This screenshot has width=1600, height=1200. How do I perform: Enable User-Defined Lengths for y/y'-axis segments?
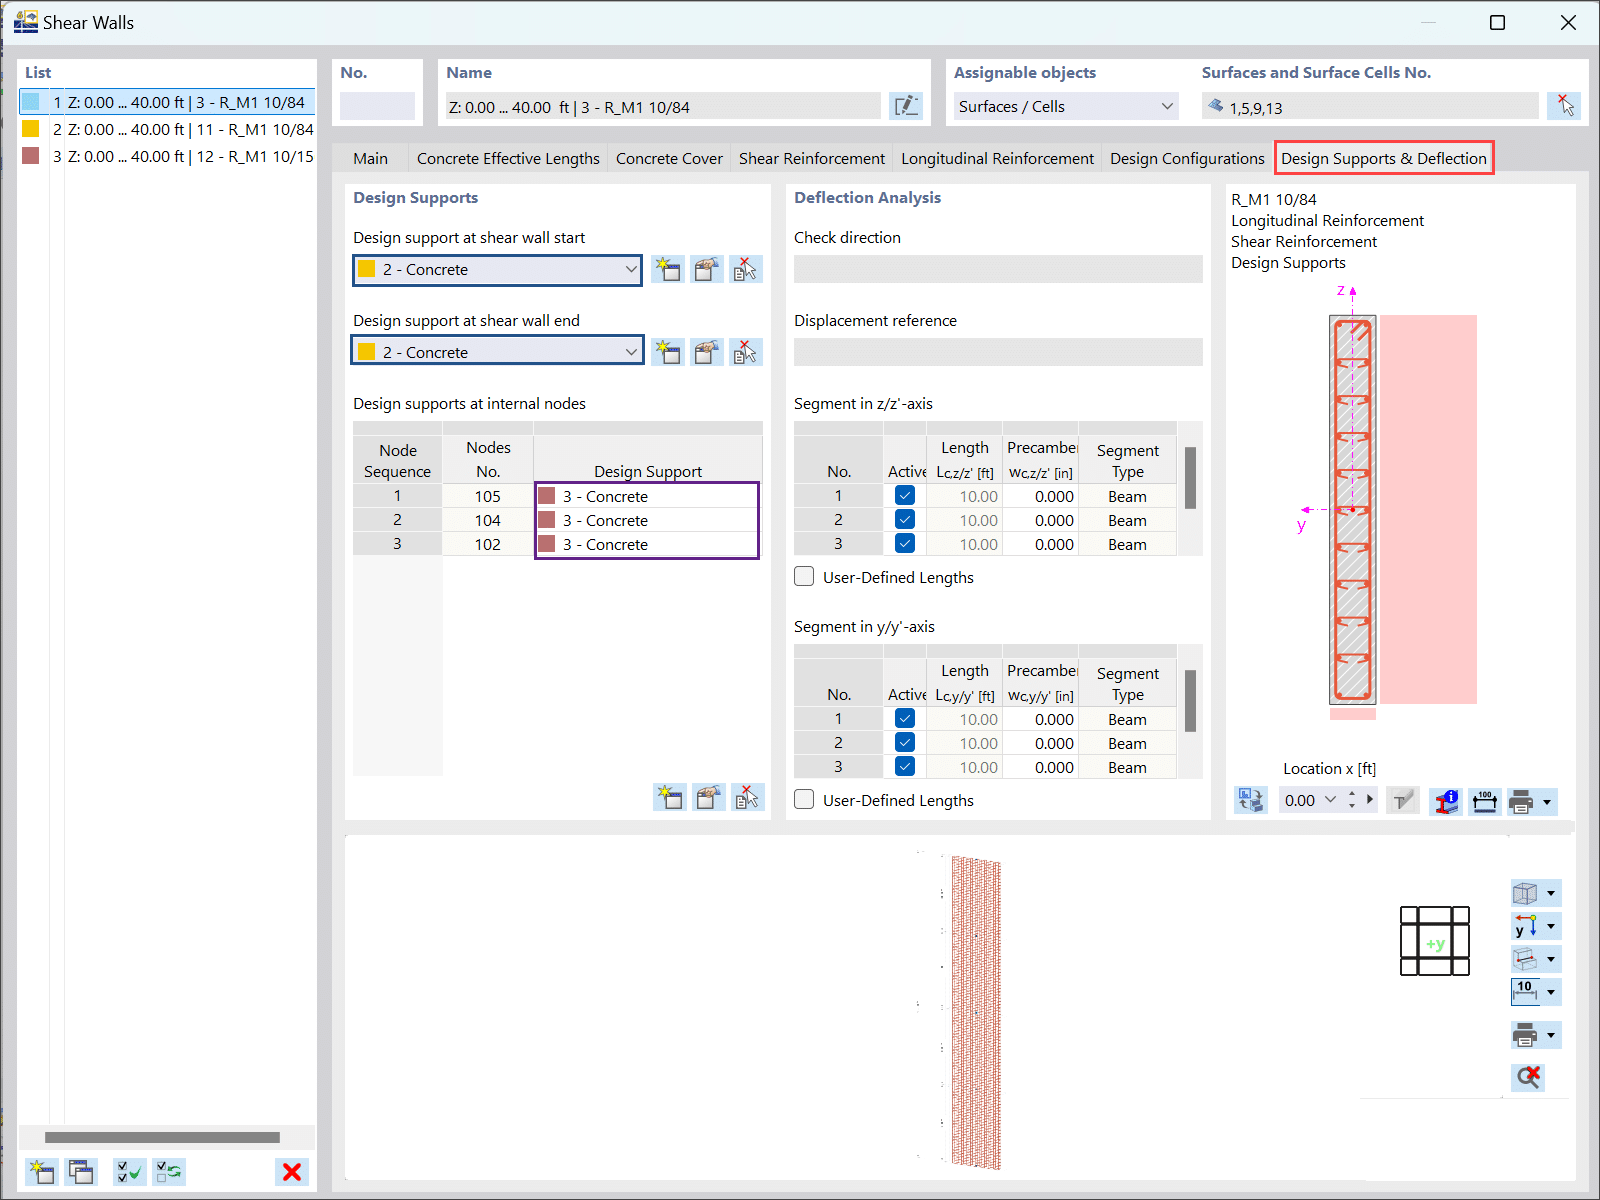[804, 800]
